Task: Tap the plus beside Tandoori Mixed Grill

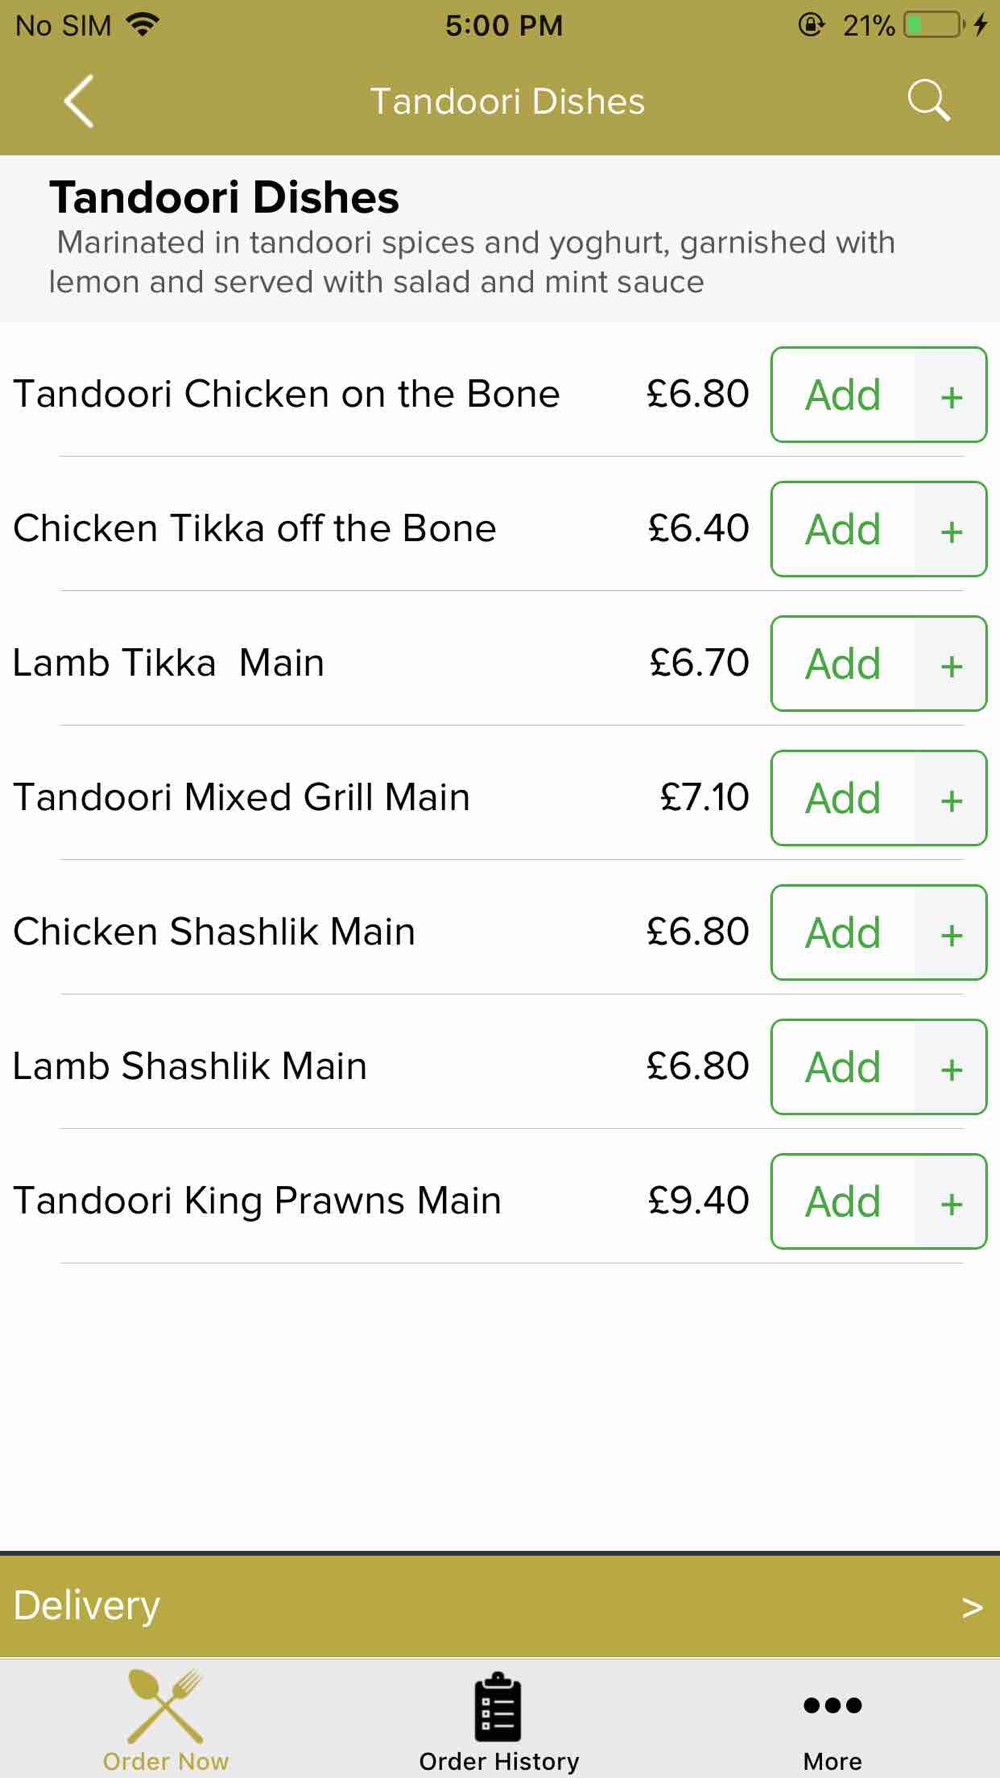Action: click(951, 798)
